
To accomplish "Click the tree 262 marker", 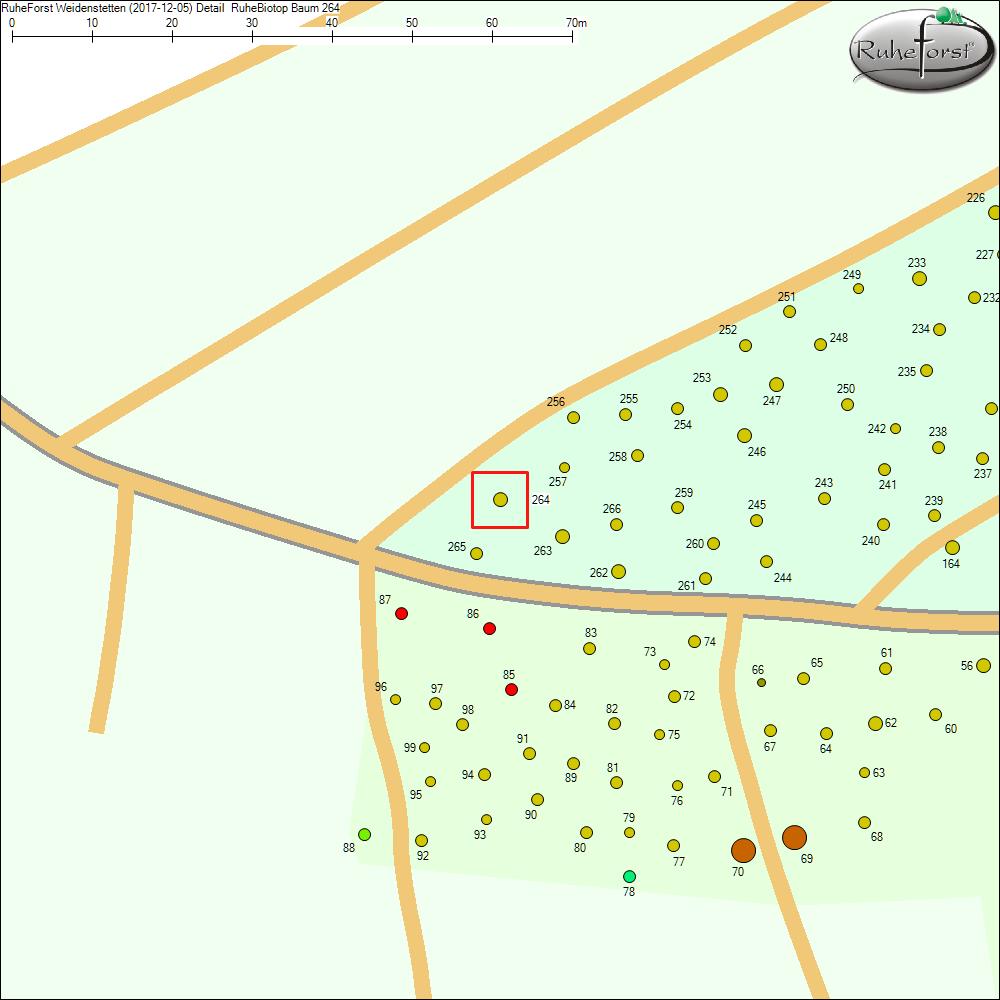I will click(x=618, y=571).
